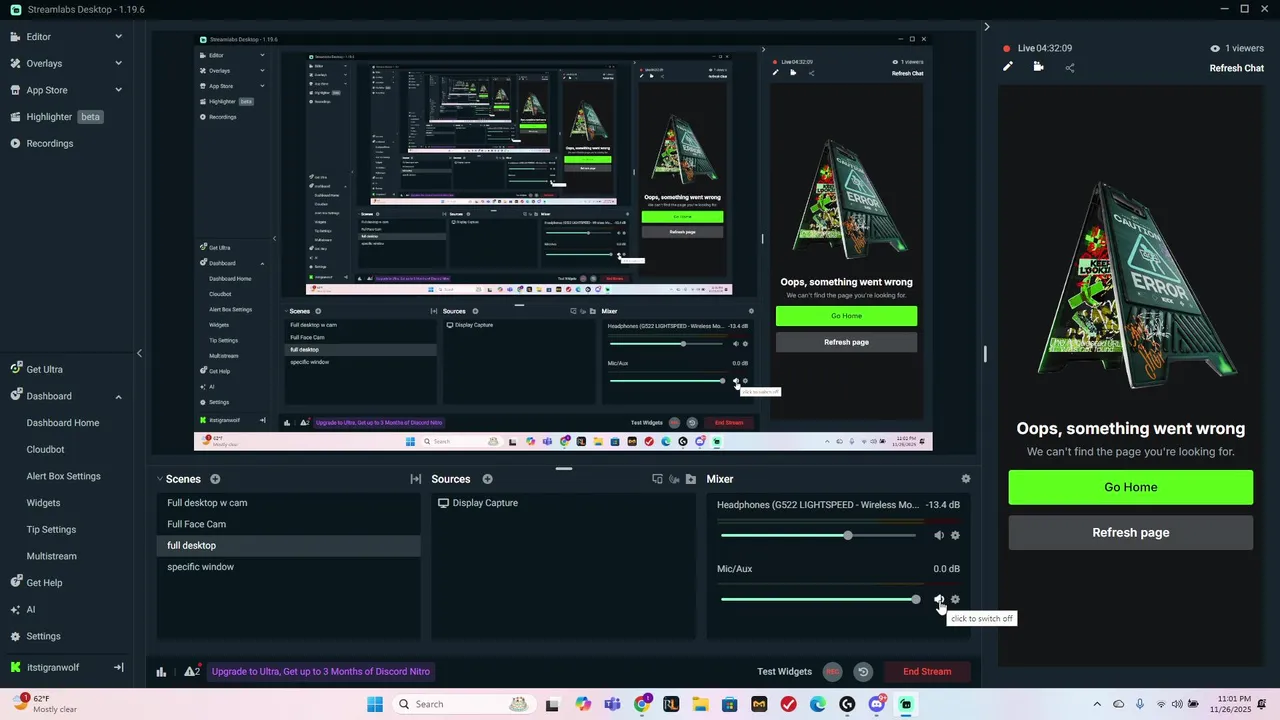Click the Refresh page button
The height and width of the screenshot is (720, 1280).
tap(1130, 533)
